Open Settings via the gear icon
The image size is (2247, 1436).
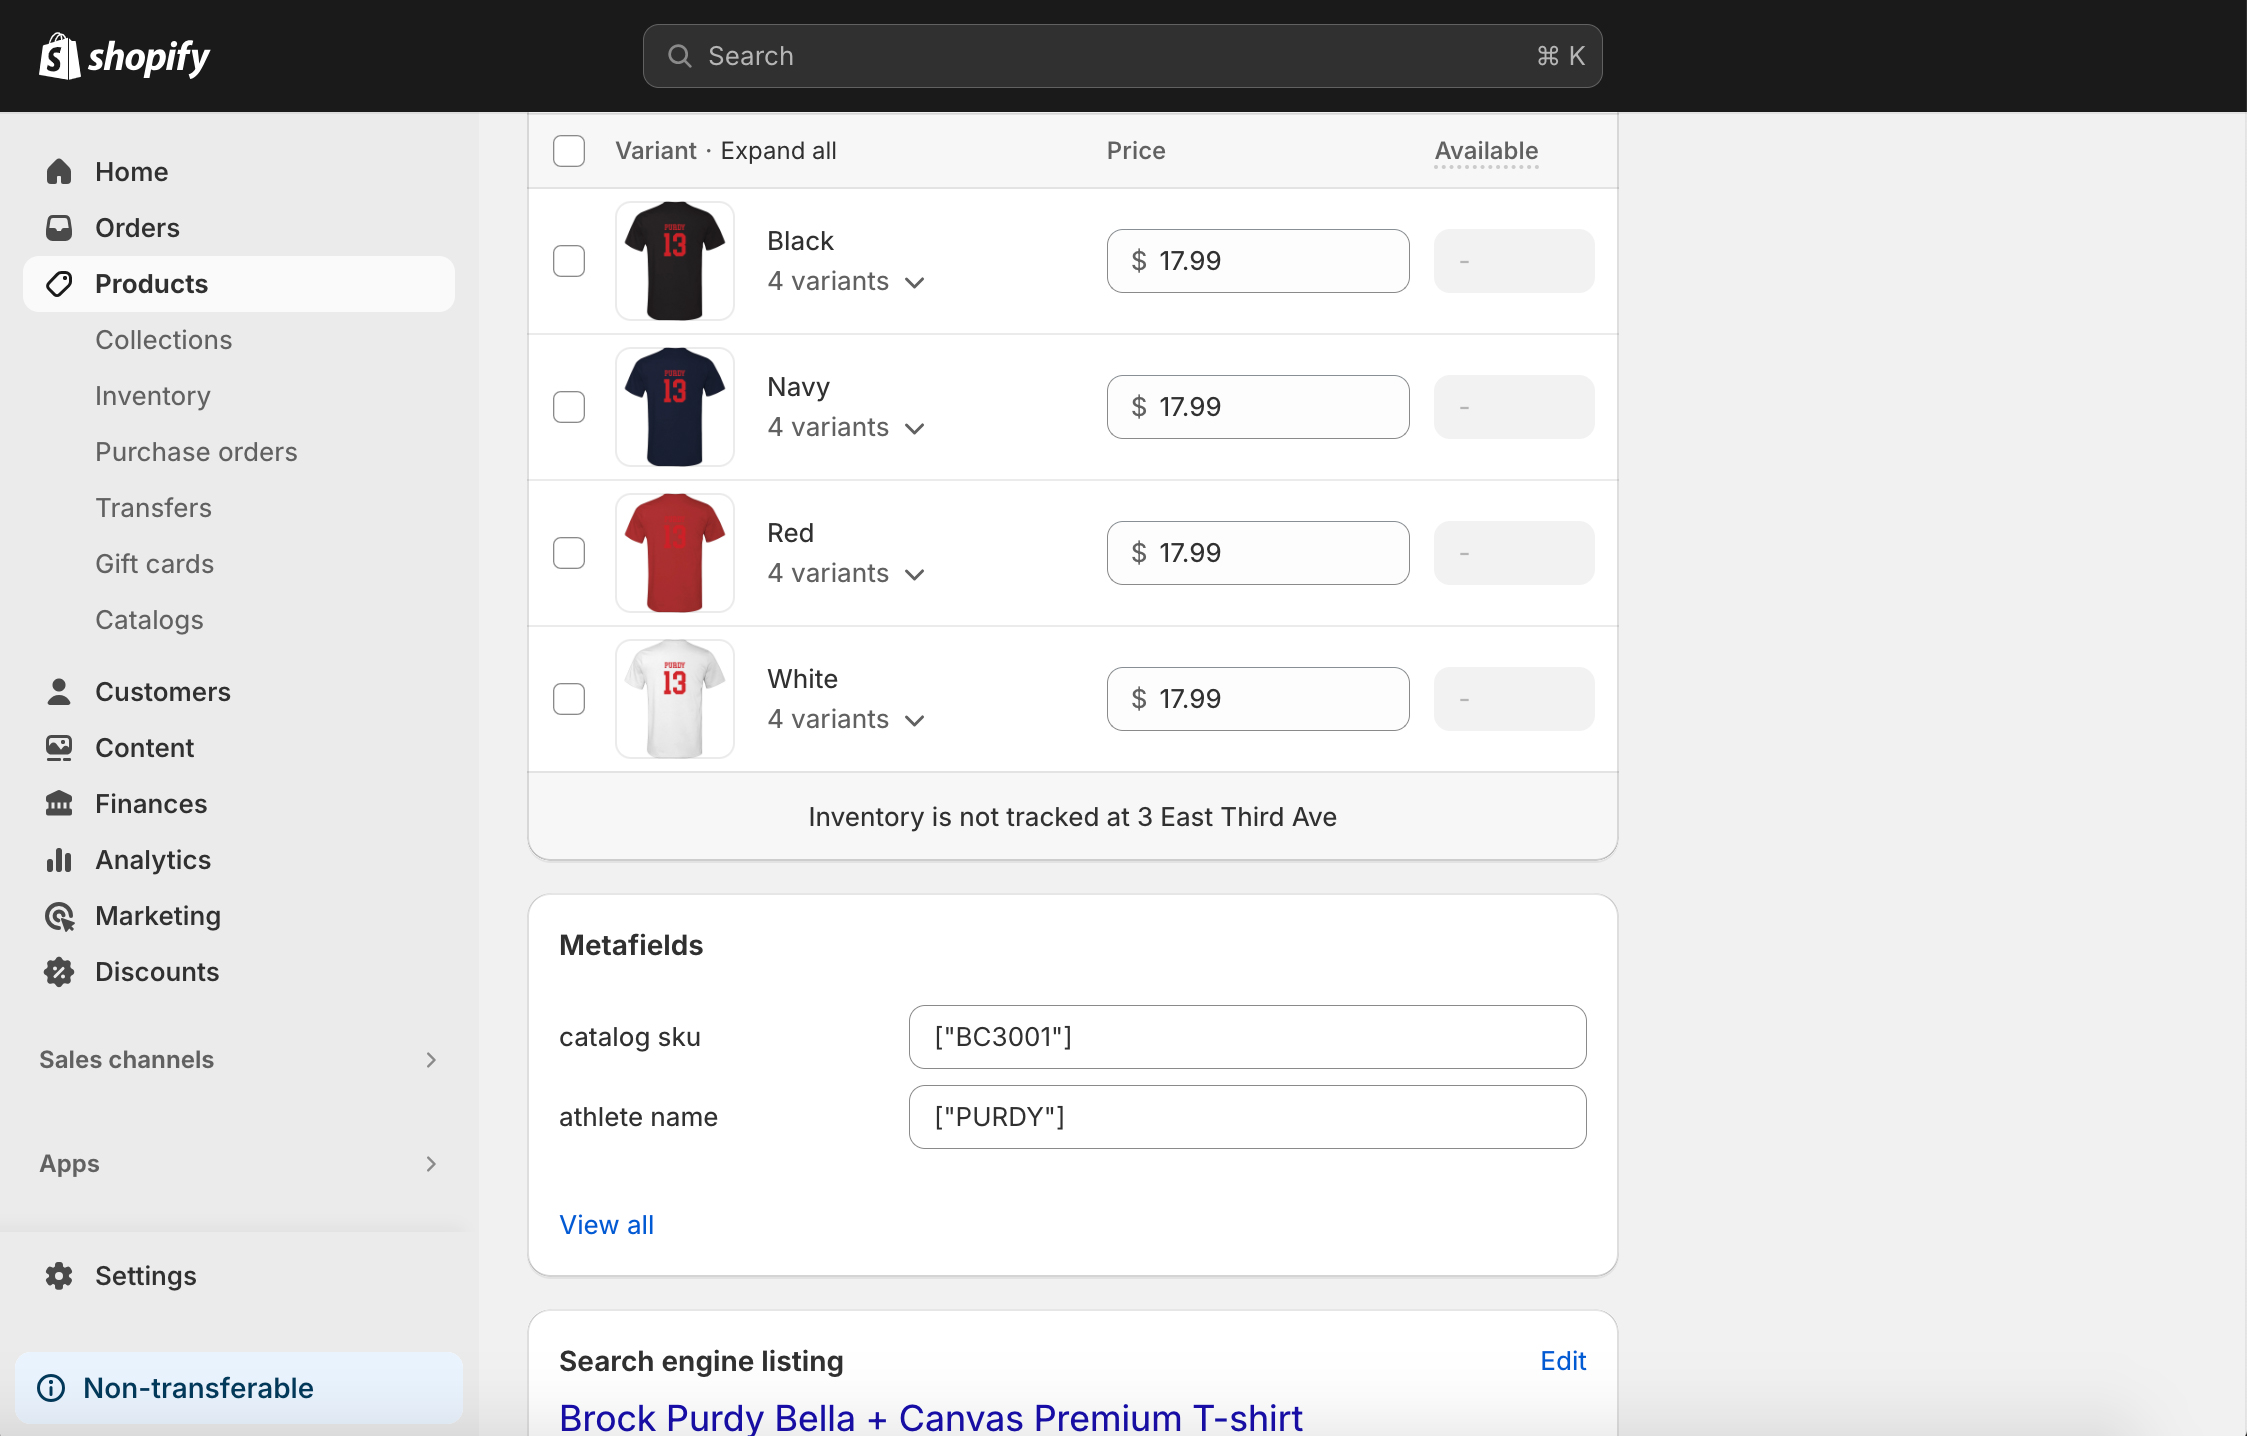point(59,1276)
